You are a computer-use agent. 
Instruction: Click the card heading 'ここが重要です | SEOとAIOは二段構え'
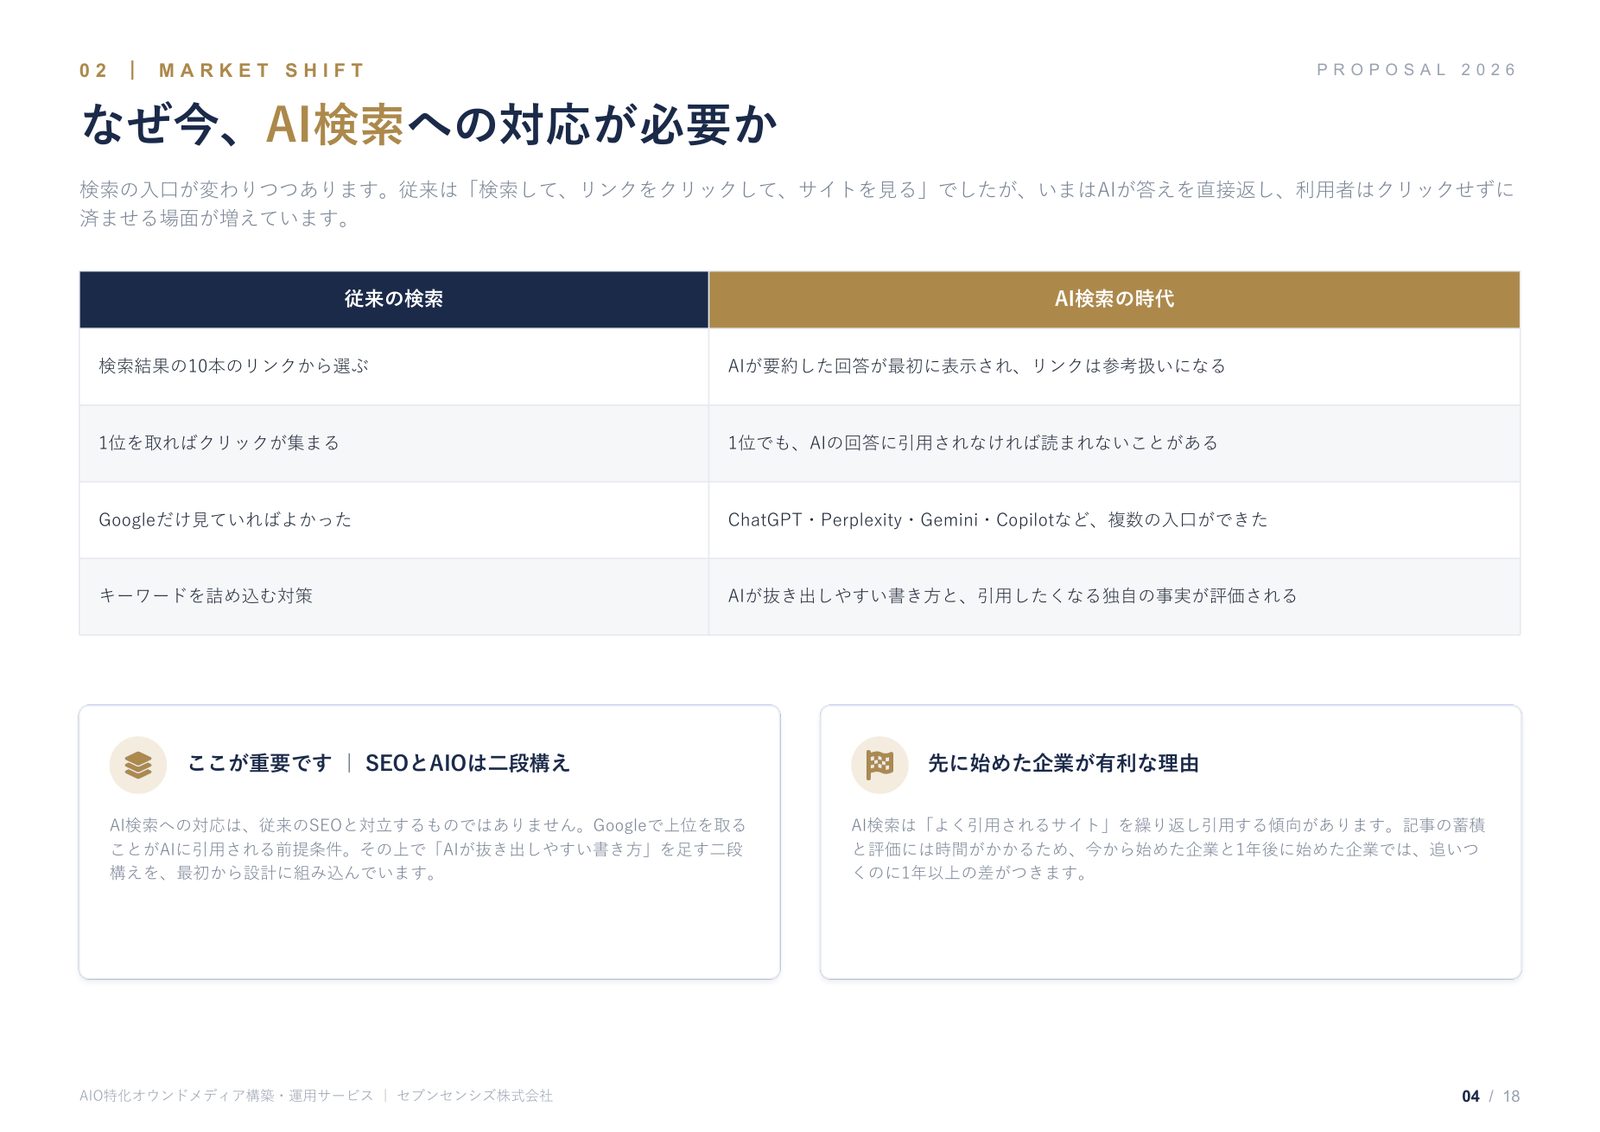pyautogui.click(x=379, y=763)
